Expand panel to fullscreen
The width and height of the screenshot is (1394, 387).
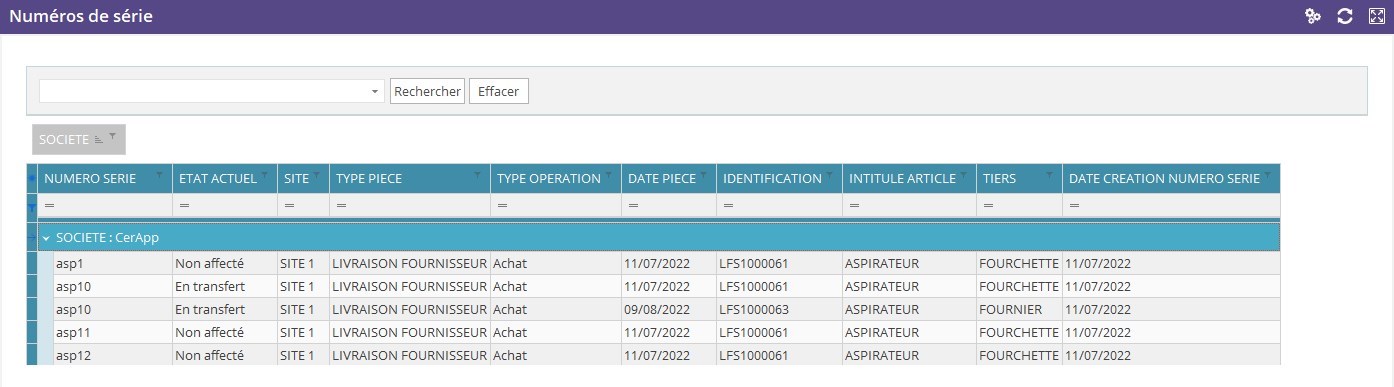tap(1376, 16)
